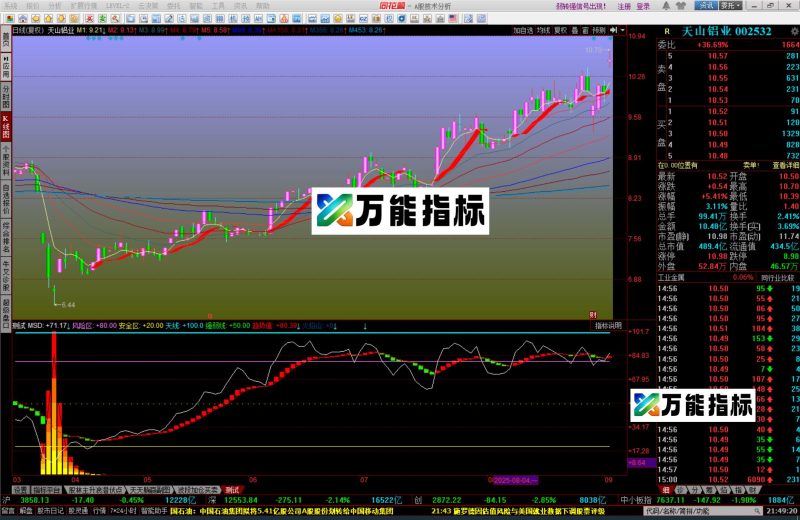
Task: Click the 2025-08-04 date marker on timeline
Action: point(515,480)
